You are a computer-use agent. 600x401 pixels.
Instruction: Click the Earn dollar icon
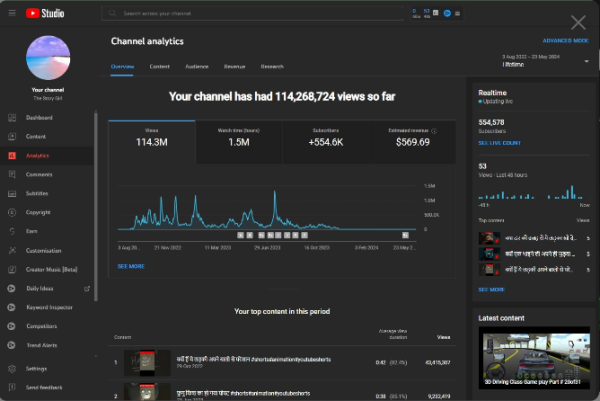12,231
